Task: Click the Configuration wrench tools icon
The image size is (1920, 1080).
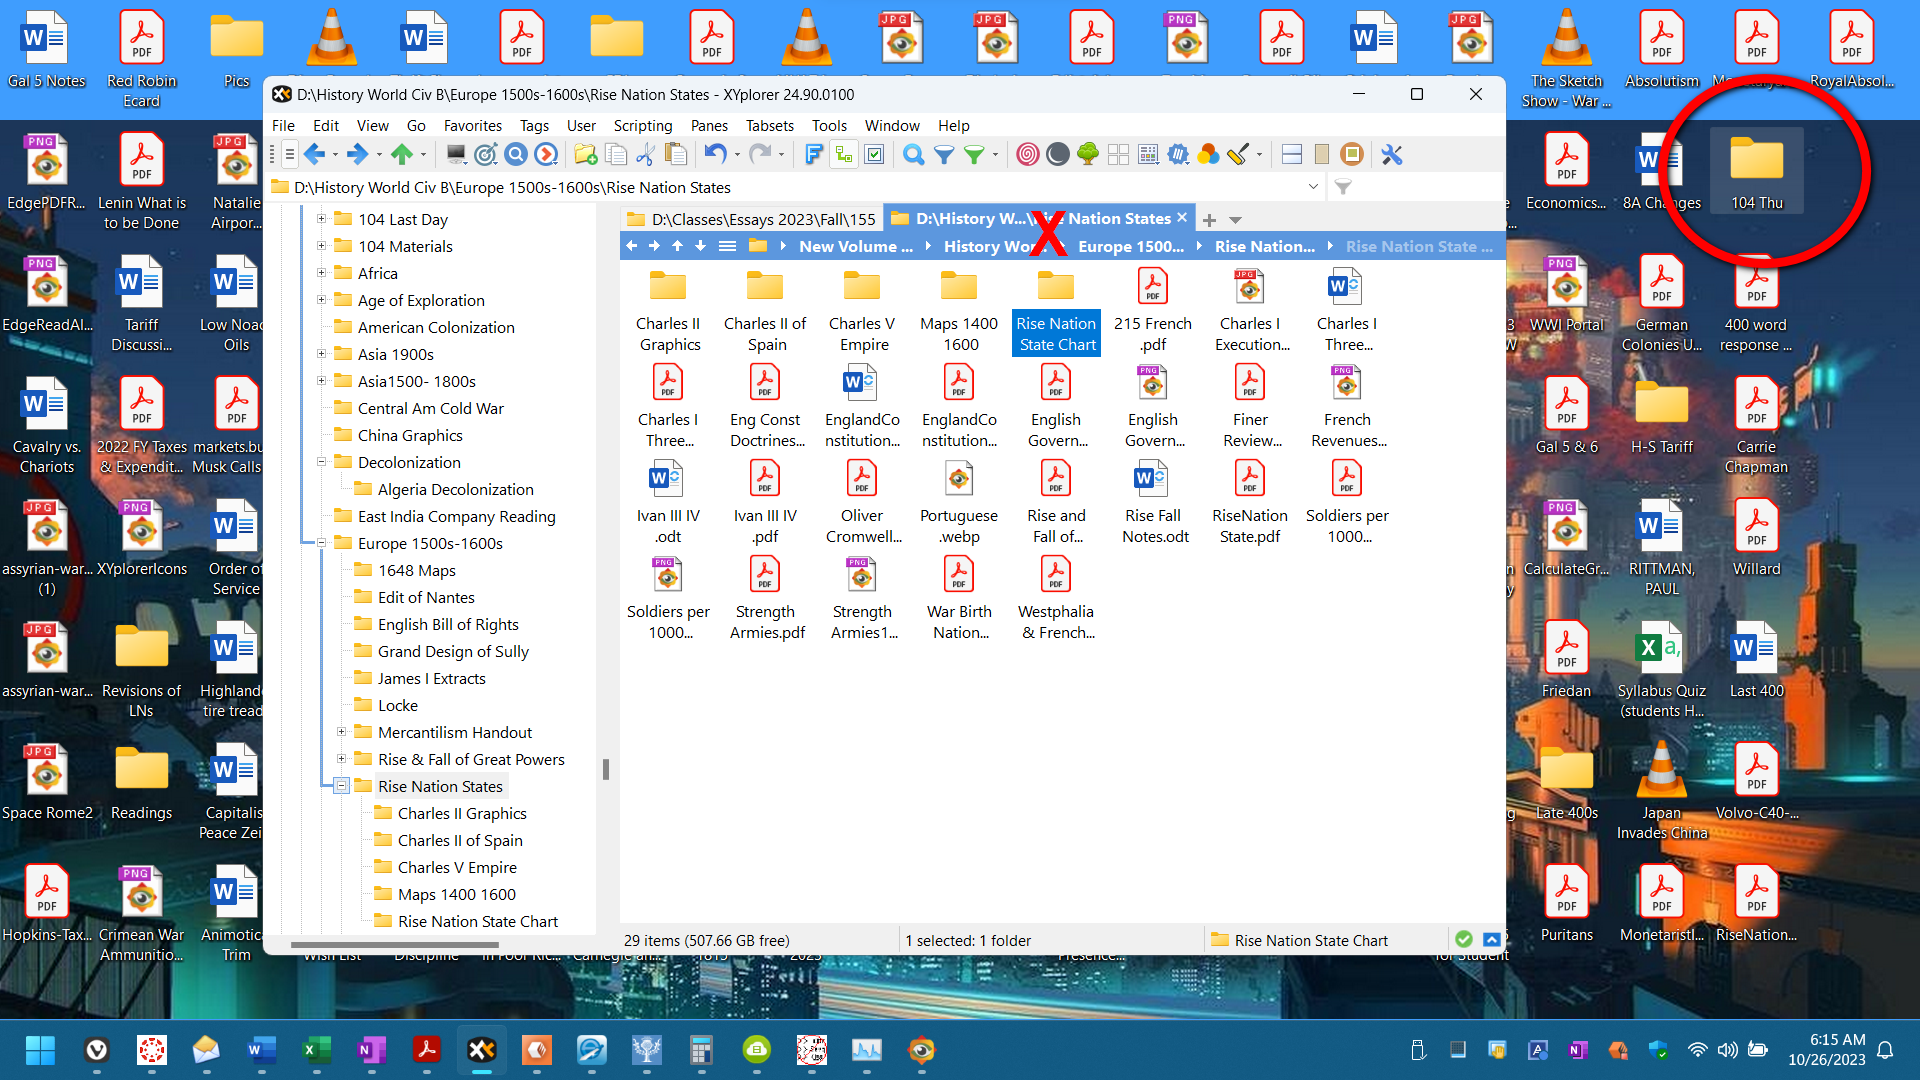Action: point(1392,154)
